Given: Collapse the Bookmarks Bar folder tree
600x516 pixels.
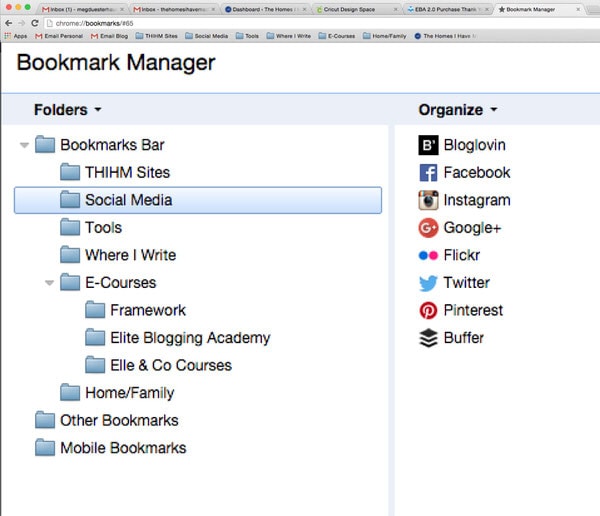Looking at the screenshot, I should 25,146.
